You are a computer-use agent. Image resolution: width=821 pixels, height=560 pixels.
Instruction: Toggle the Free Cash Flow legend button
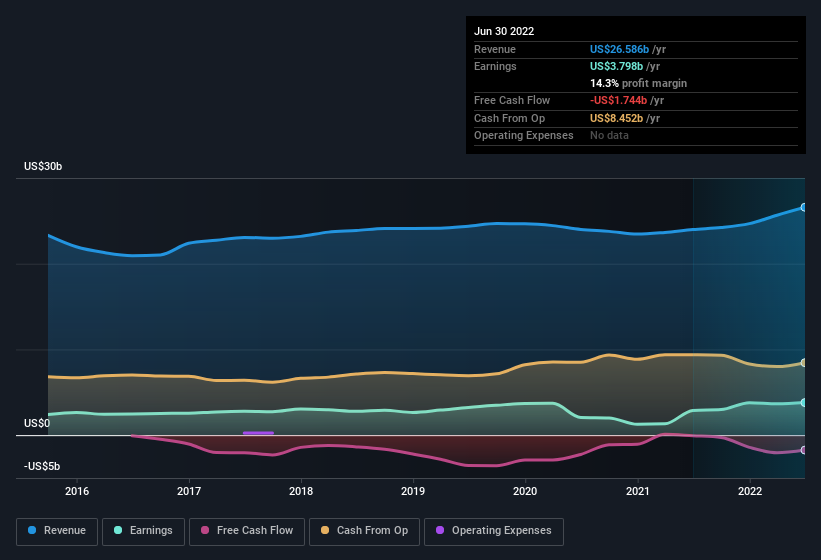pos(247,531)
